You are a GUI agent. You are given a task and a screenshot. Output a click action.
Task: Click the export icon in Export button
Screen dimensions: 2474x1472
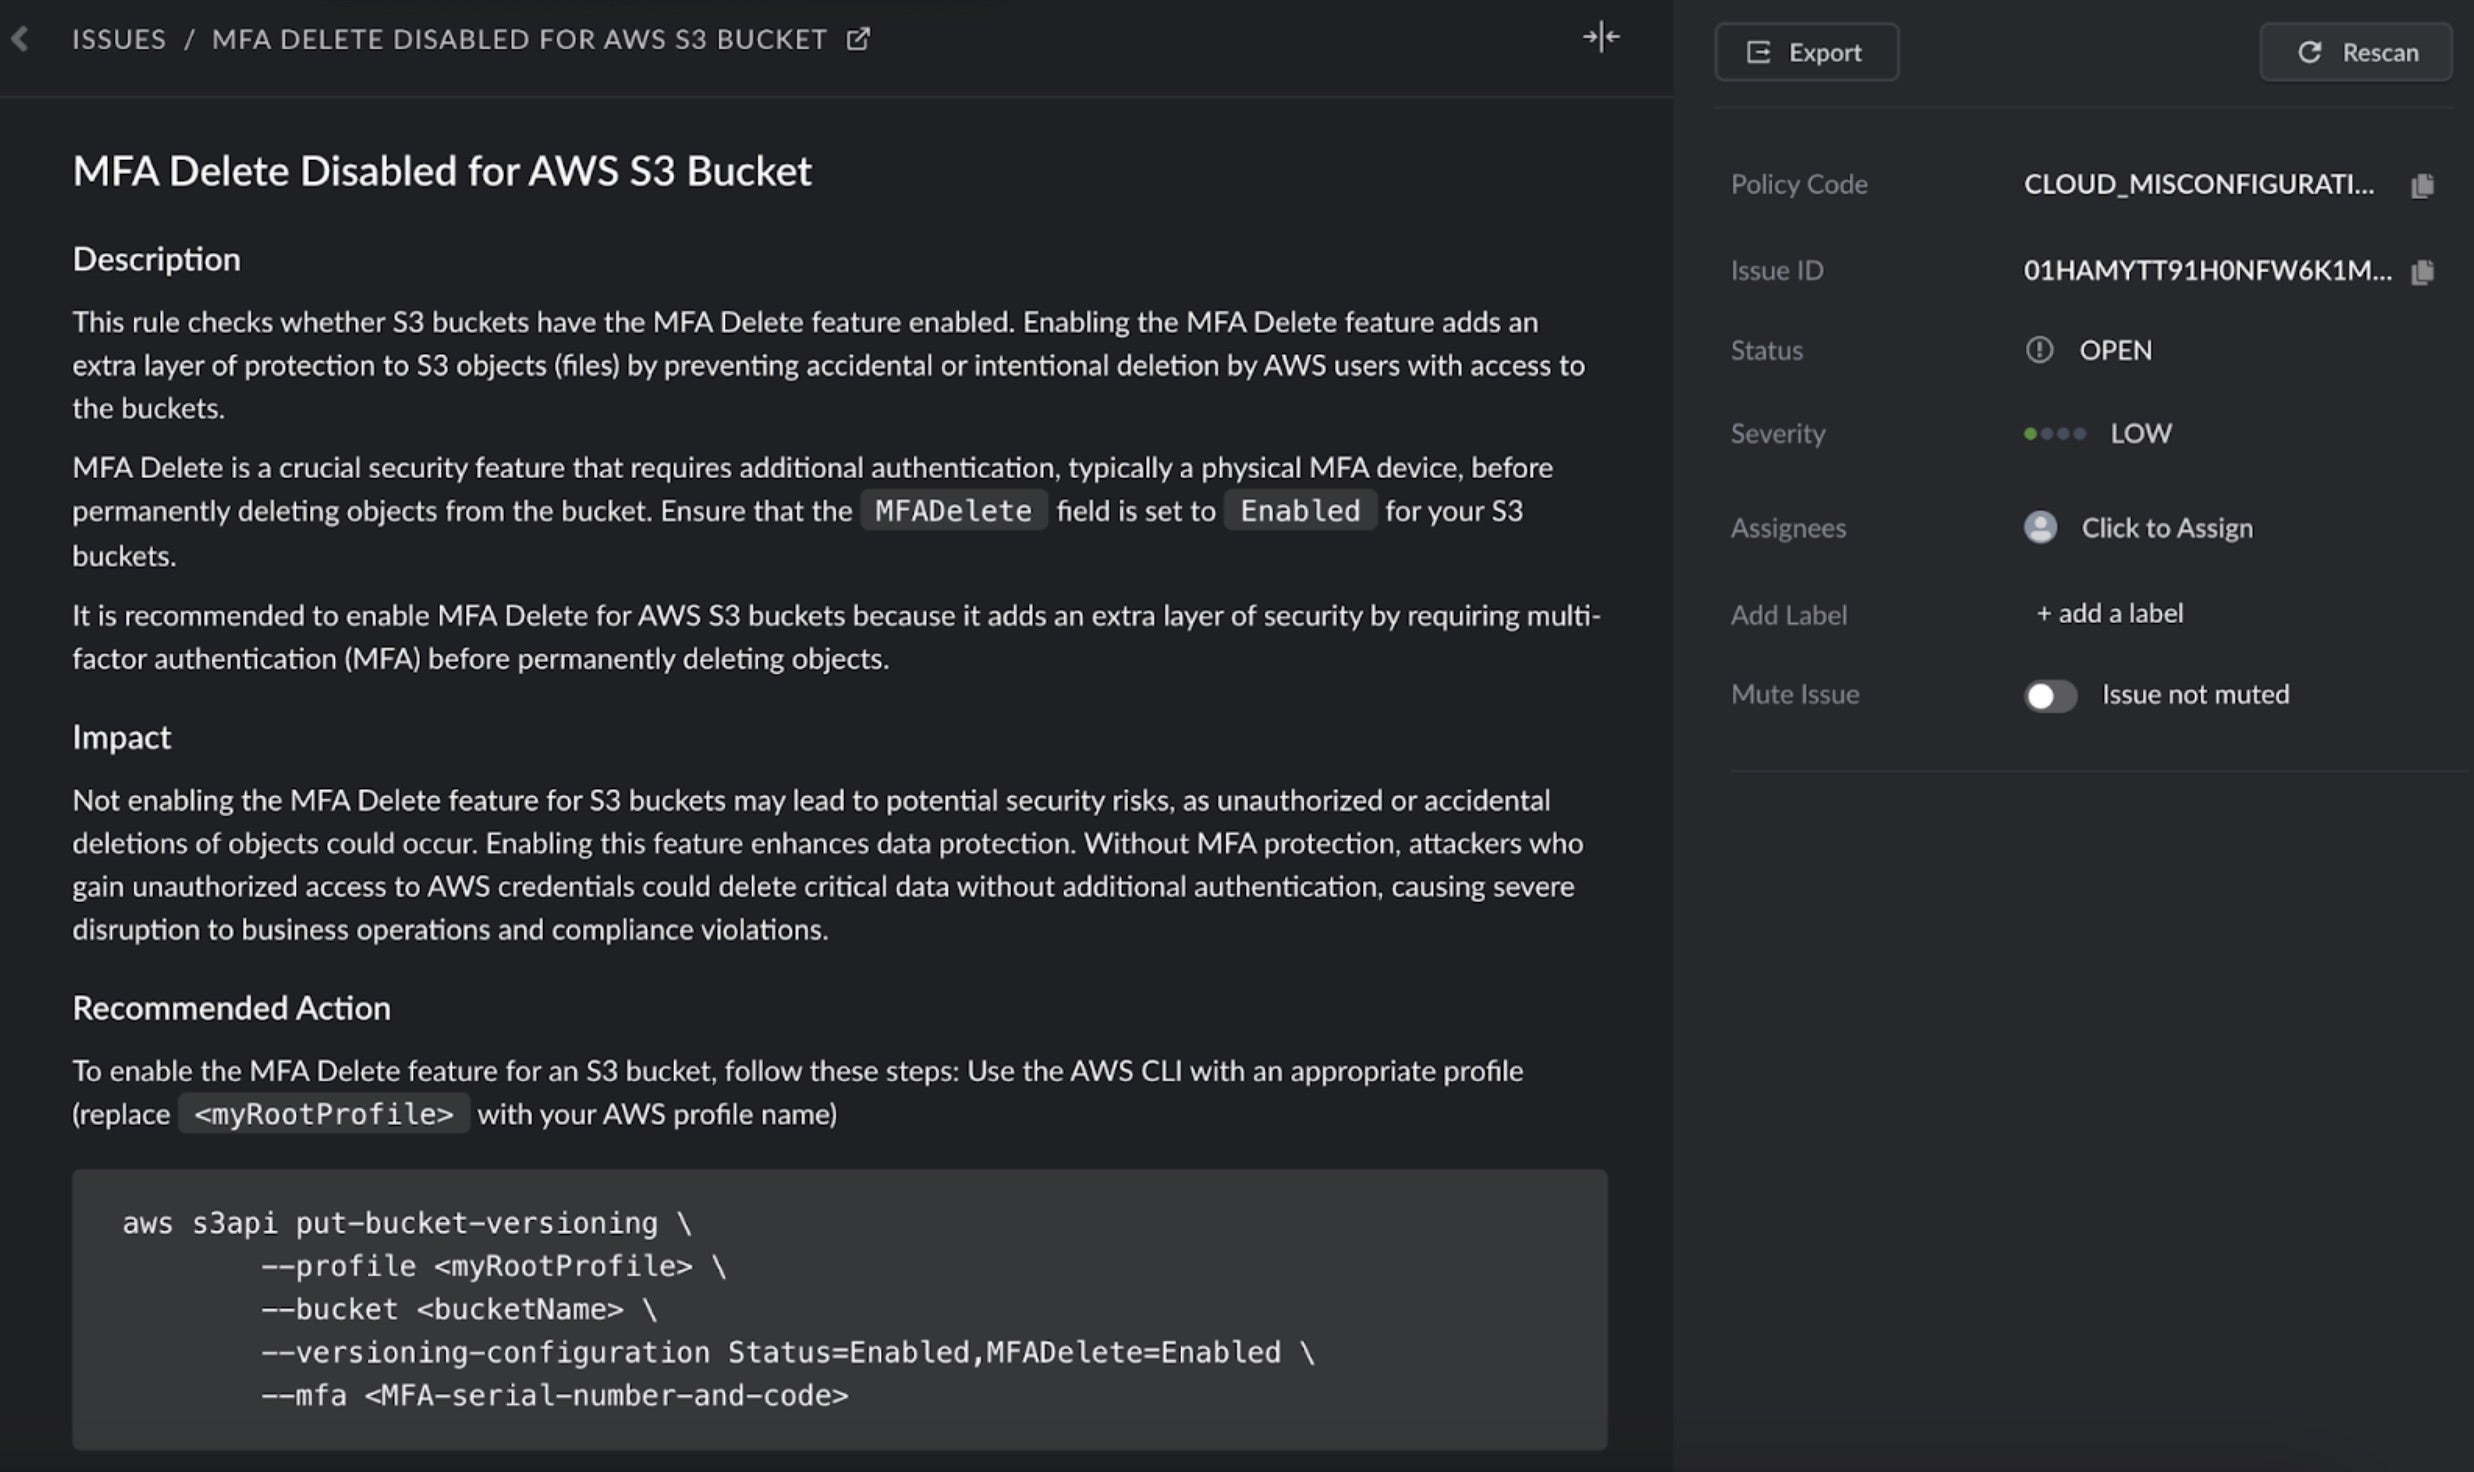(1758, 52)
